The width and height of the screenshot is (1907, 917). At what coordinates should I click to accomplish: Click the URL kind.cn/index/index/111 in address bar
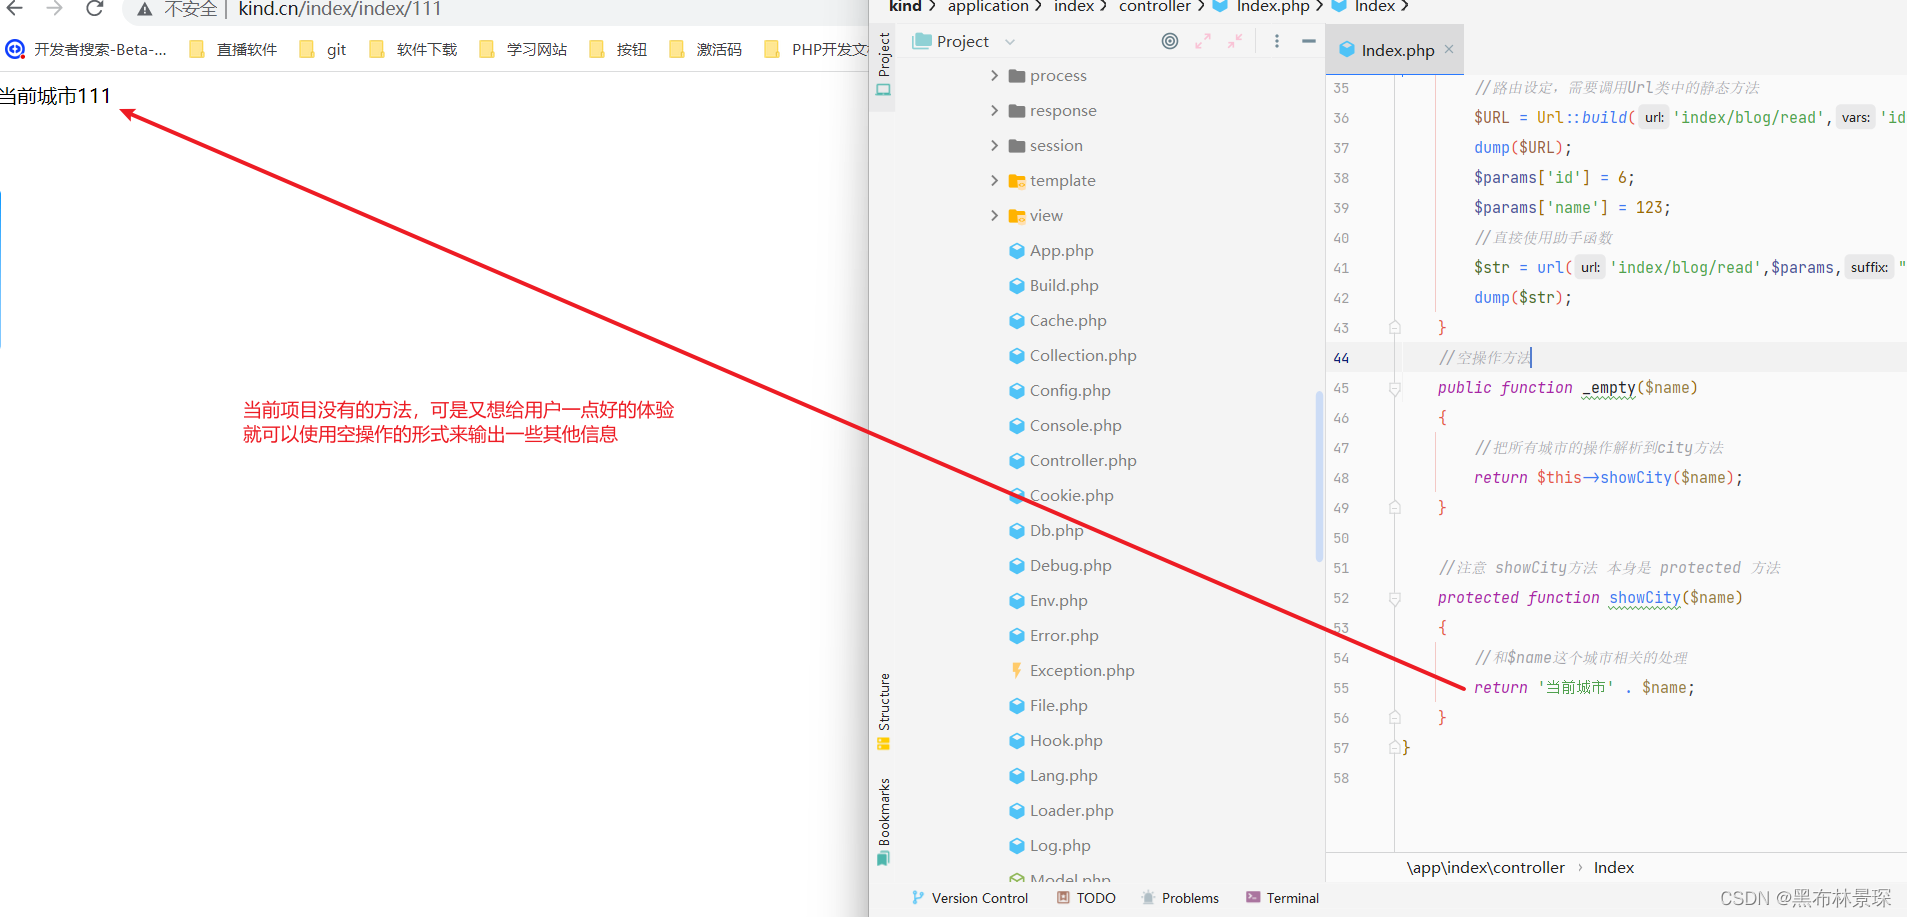pos(340,9)
